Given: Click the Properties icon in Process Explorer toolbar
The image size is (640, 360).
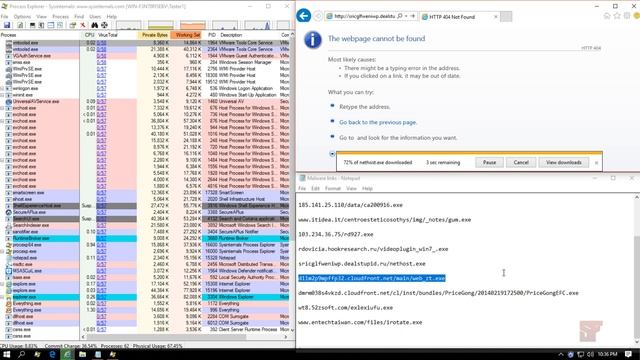Looking at the screenshot, I should point(73,25).
